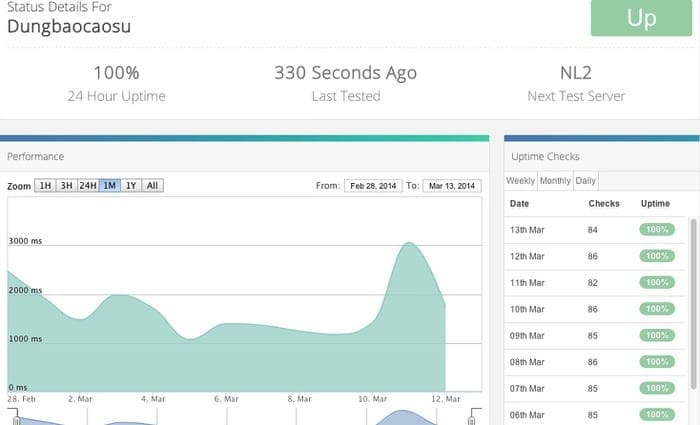
Task: Click the 12th Mar date row
Action: (595, 256)
